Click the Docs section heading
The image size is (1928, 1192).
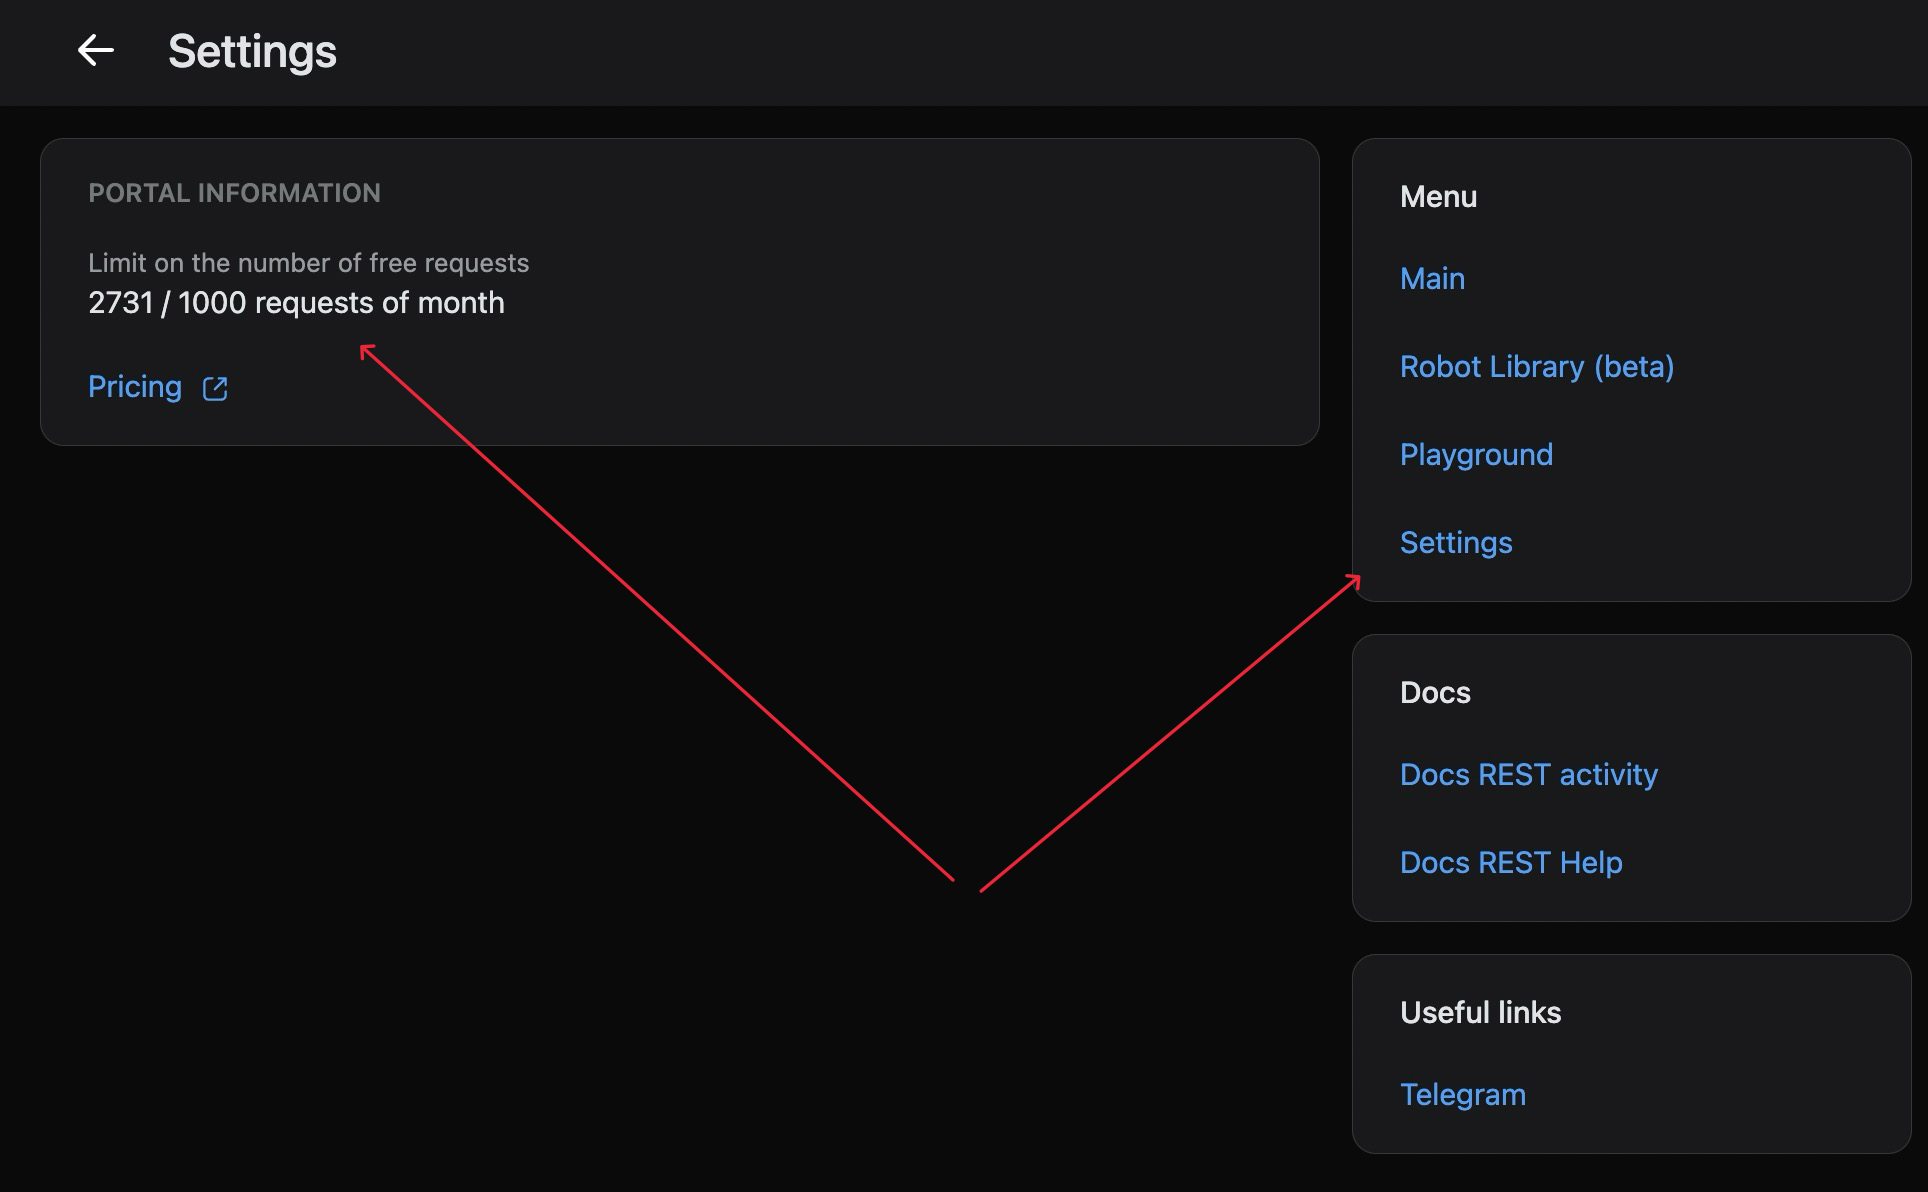coord(1435,692)
